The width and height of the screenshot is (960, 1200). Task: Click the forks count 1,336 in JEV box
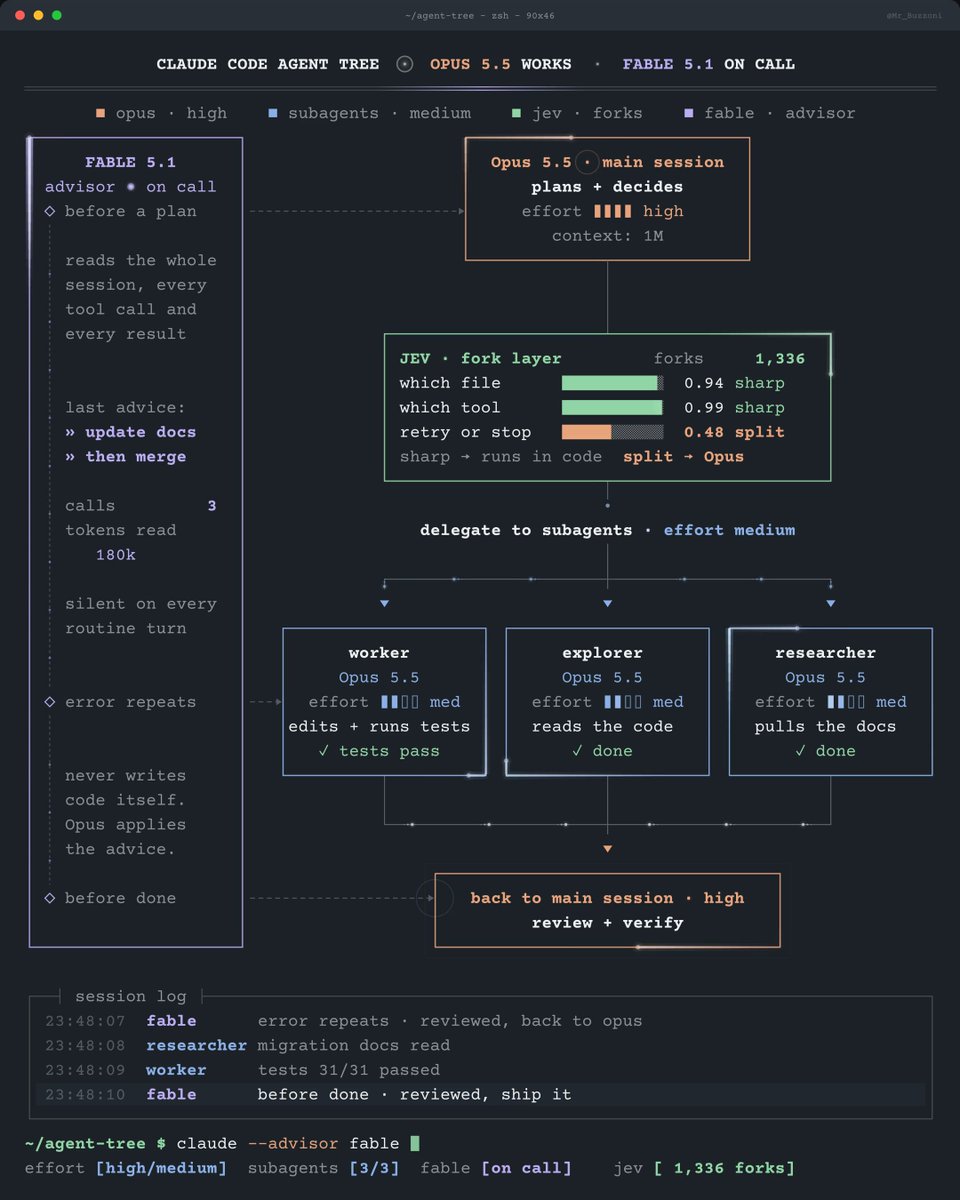click(780, 359)
